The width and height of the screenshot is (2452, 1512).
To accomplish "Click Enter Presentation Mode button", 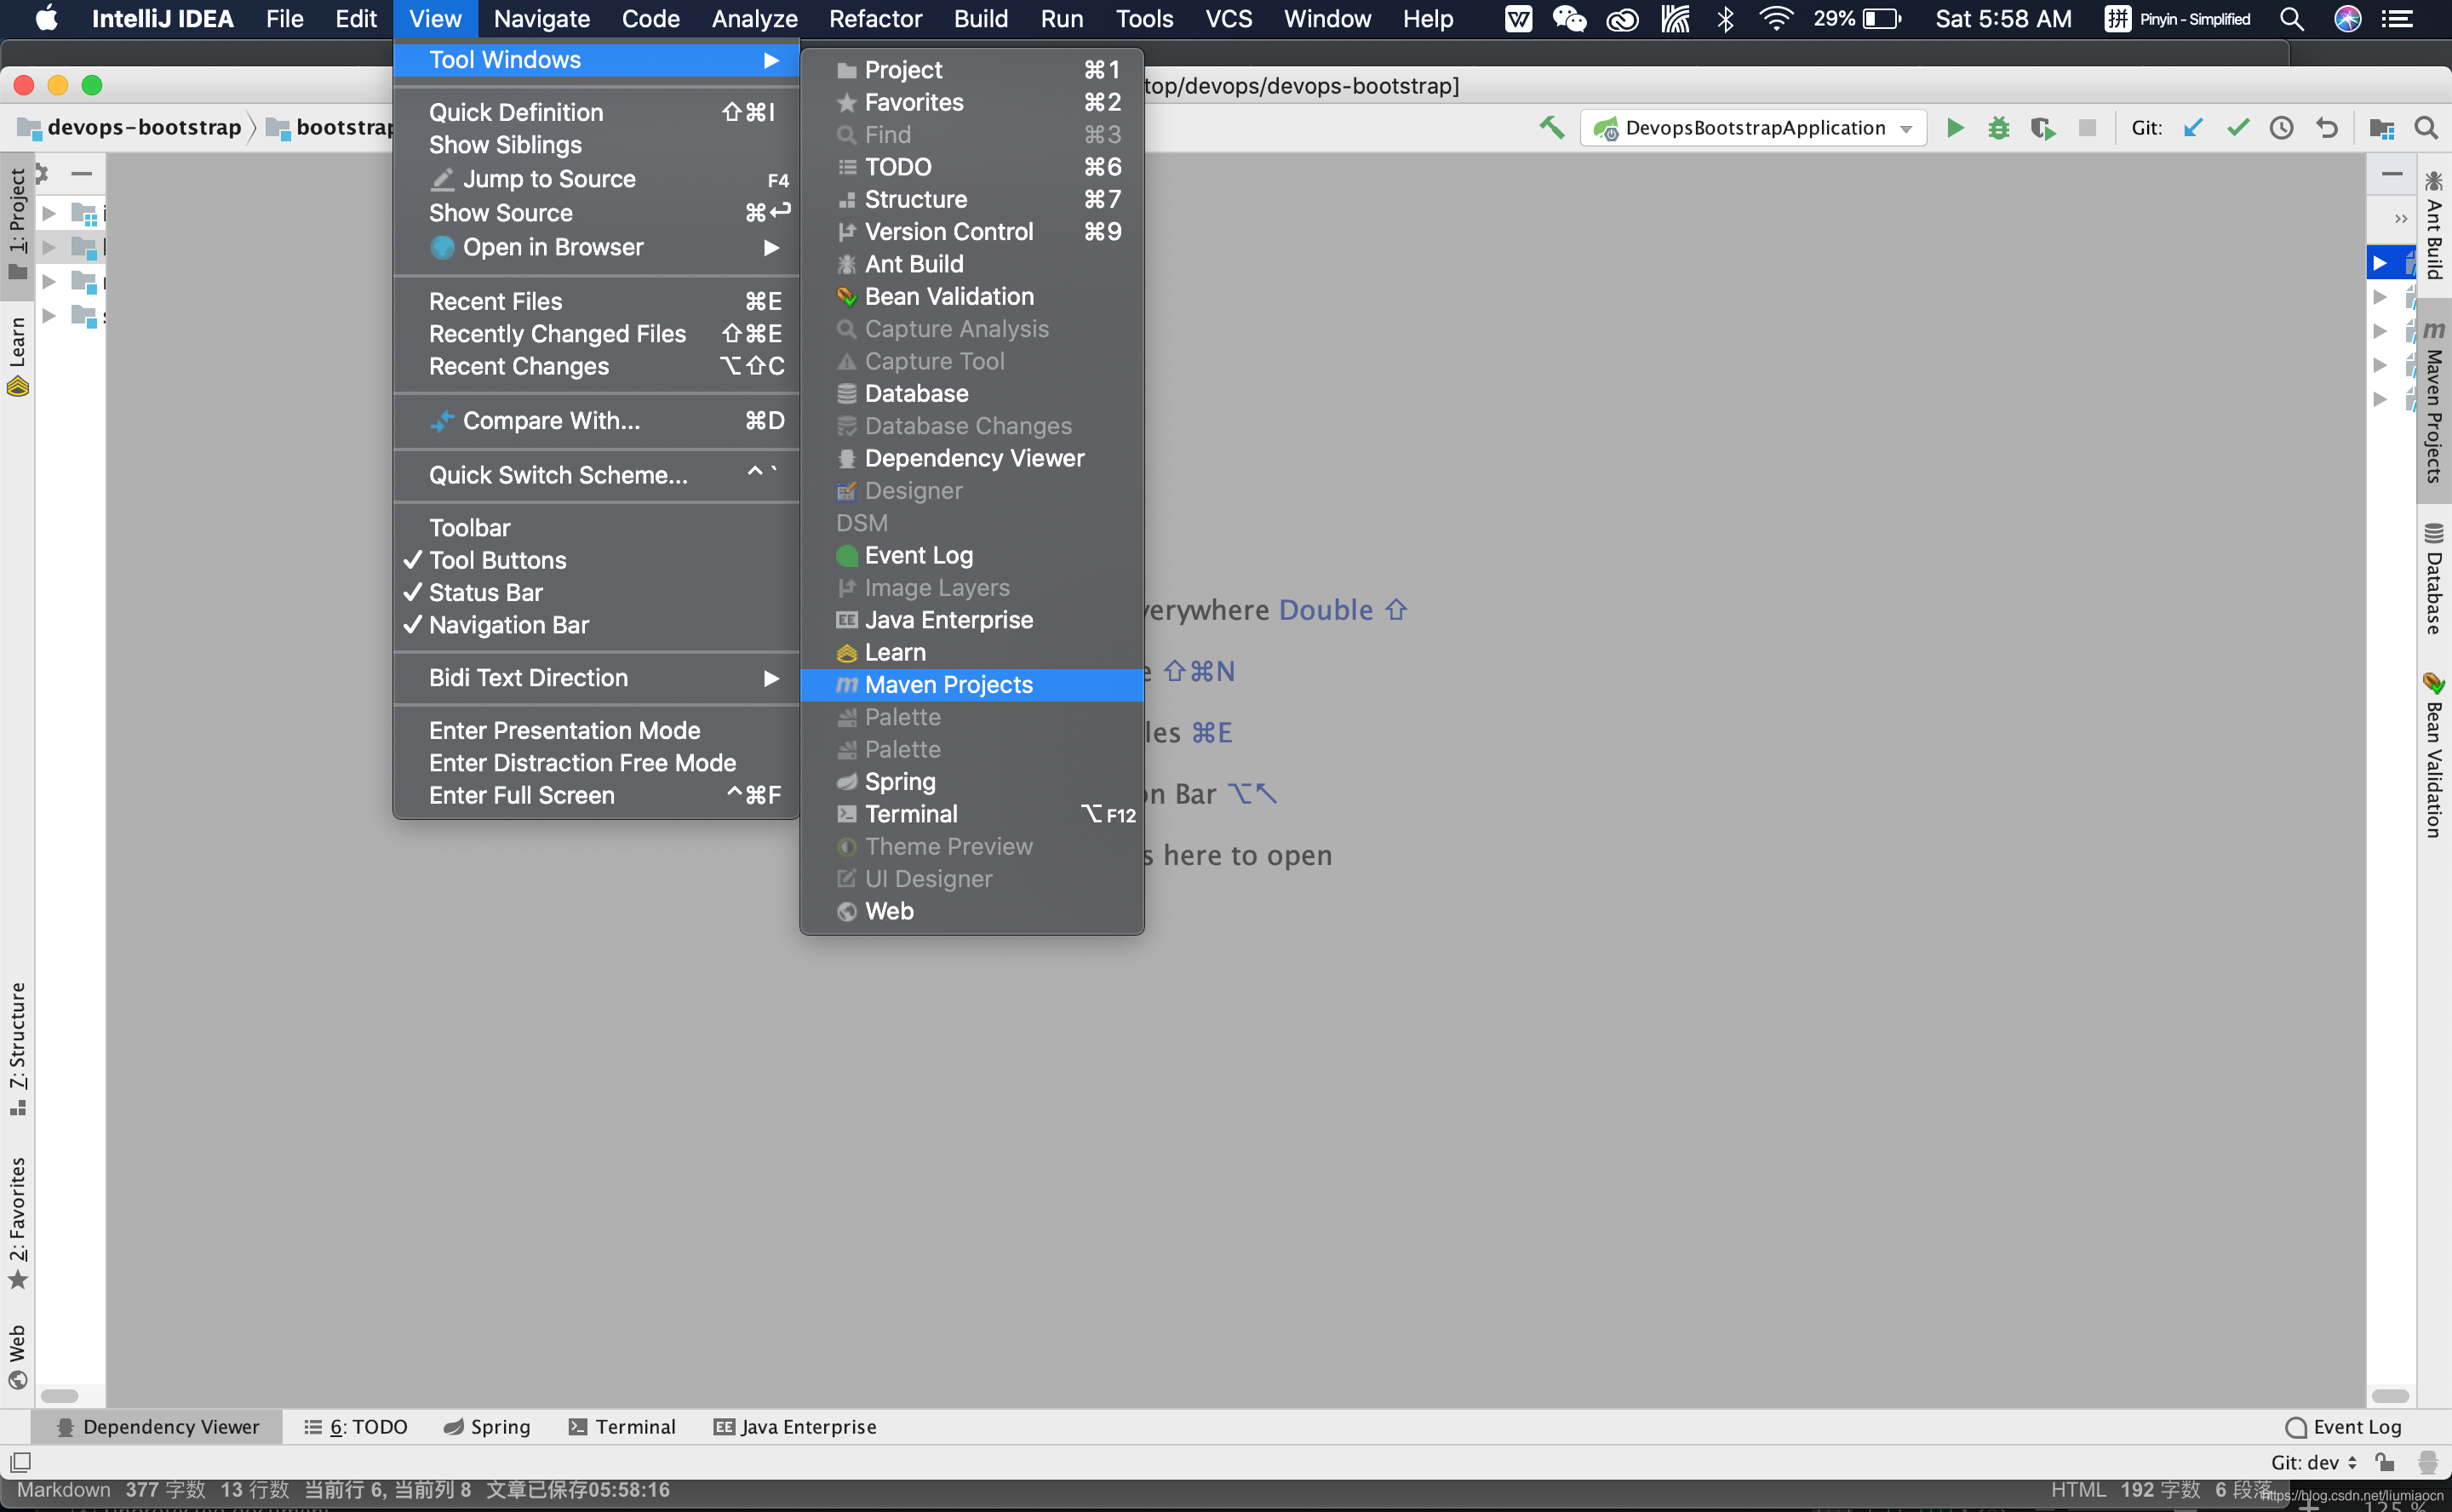I will click(x=565, y=730).
